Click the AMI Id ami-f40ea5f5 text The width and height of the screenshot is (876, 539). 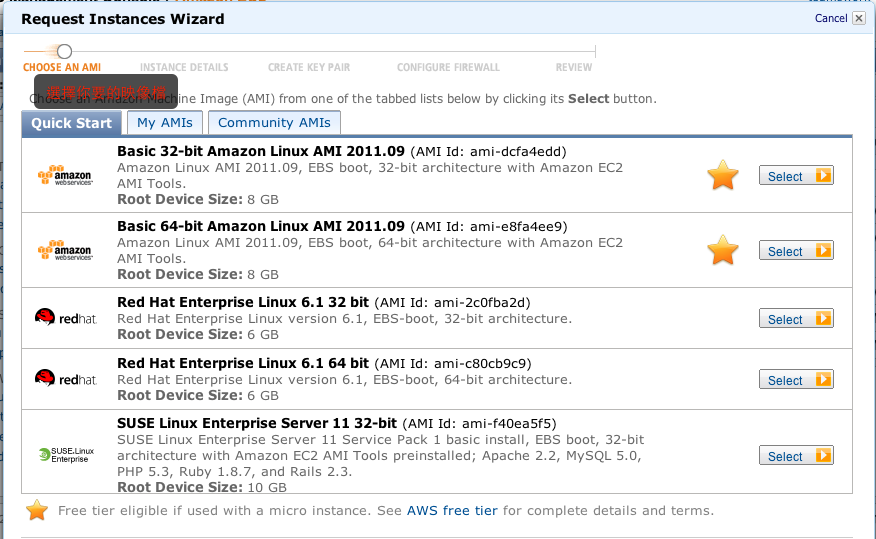[479, 424]
